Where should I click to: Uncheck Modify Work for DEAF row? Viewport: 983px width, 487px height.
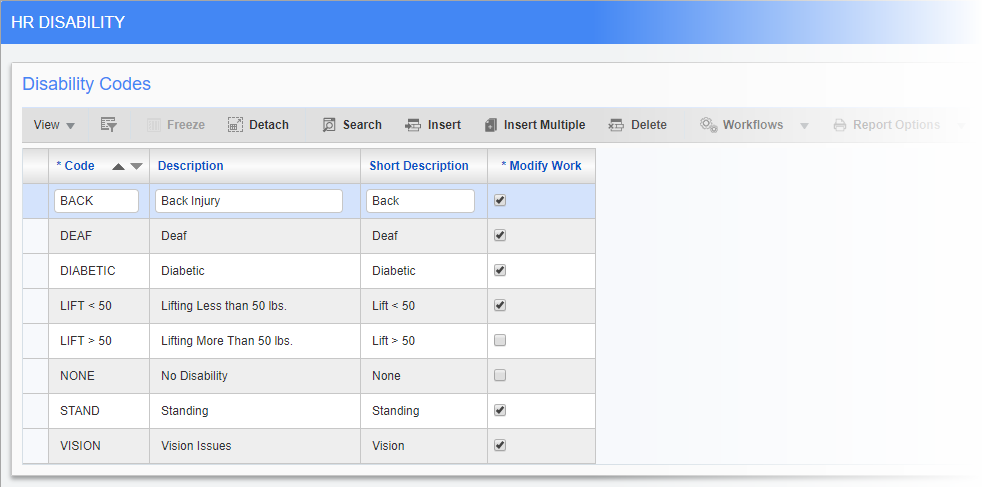500,236
